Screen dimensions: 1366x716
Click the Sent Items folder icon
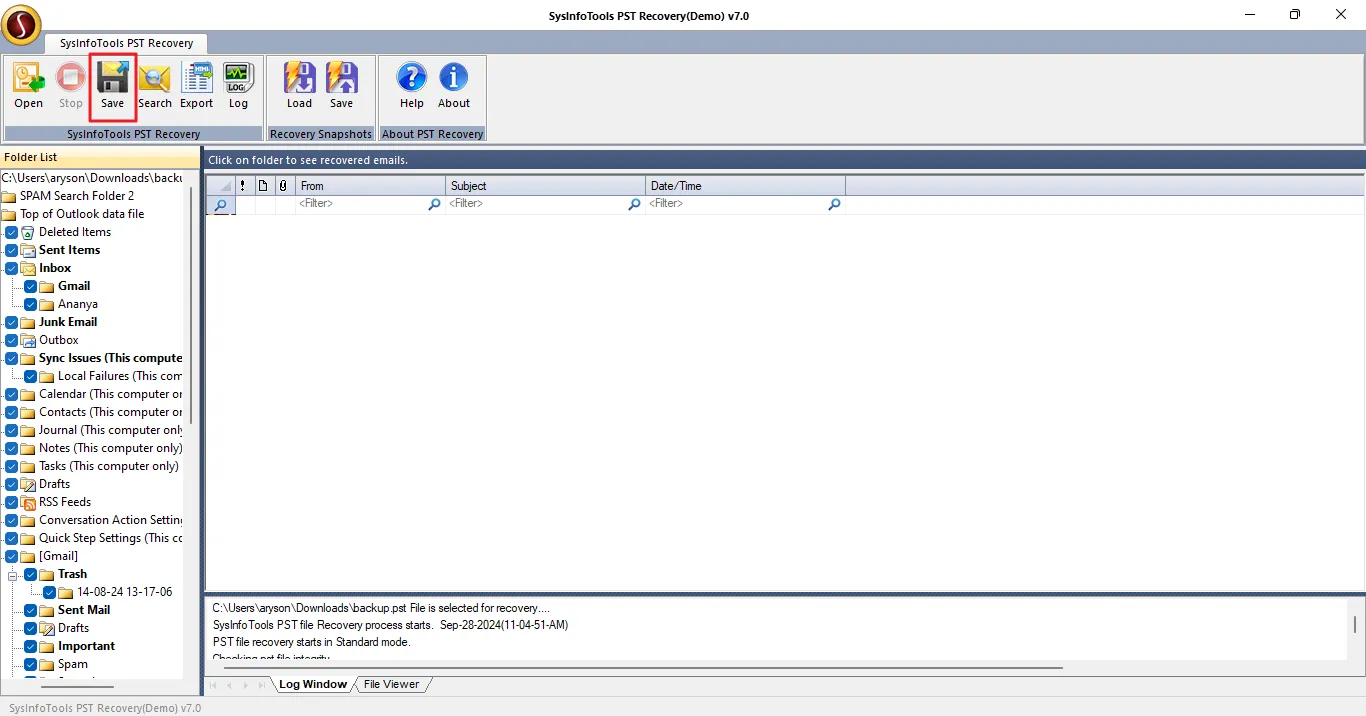(x=28, y=250)
